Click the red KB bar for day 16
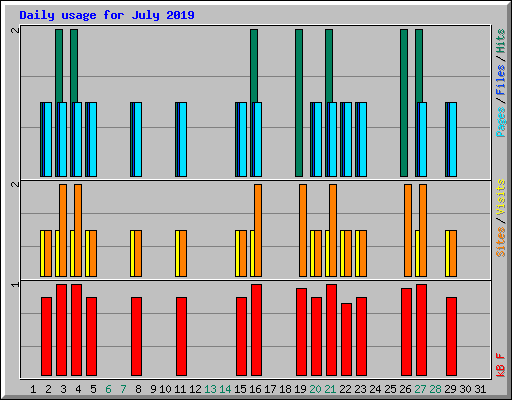 (x=256, y=330)
